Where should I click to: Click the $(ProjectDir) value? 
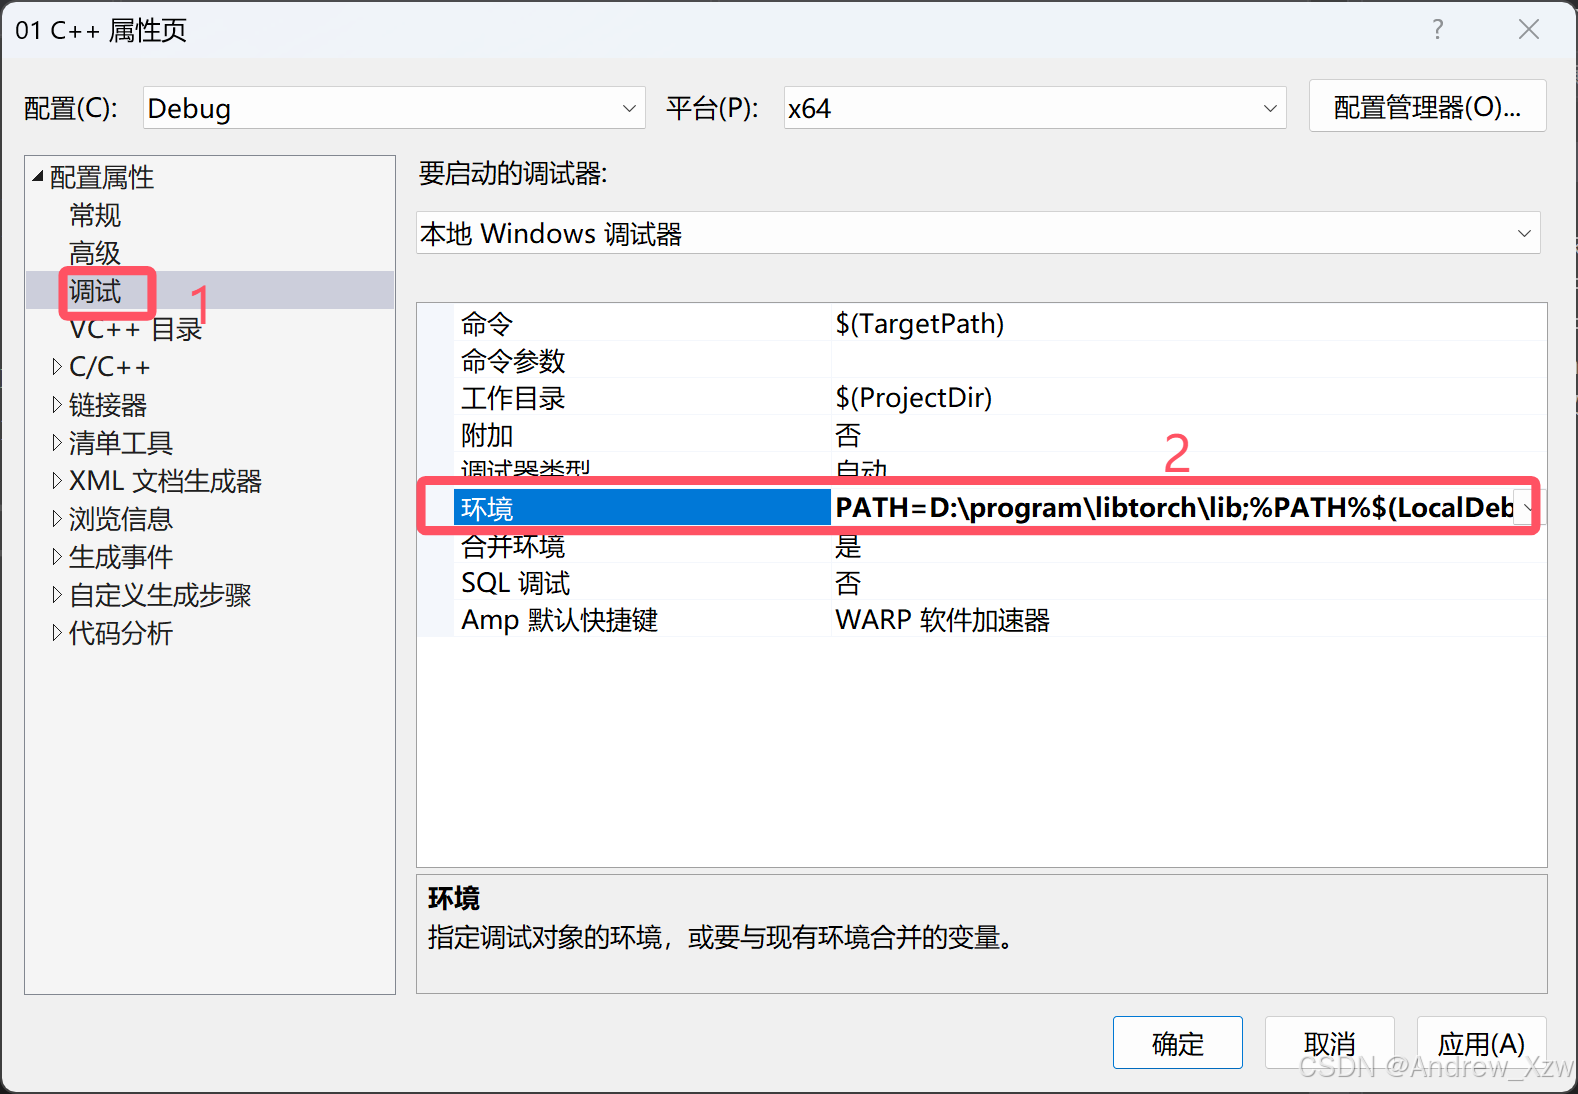914,397
